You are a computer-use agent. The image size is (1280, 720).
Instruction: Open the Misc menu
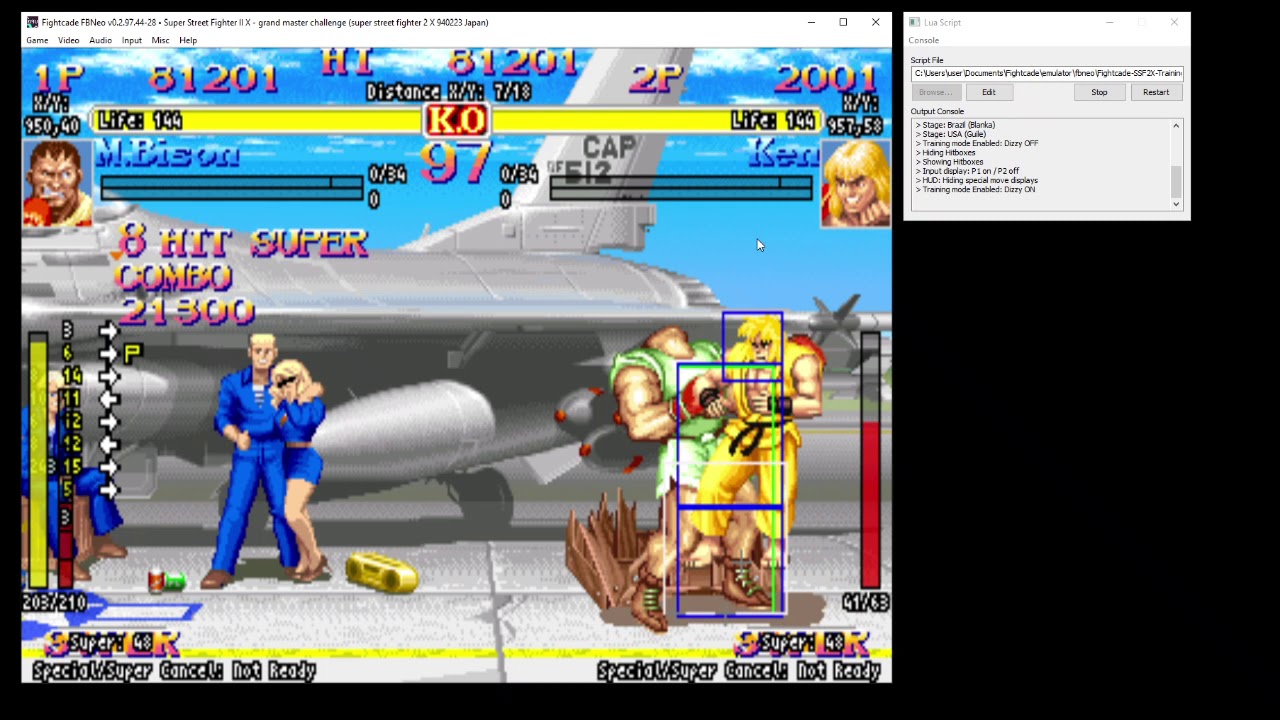(x=160, y=40)
